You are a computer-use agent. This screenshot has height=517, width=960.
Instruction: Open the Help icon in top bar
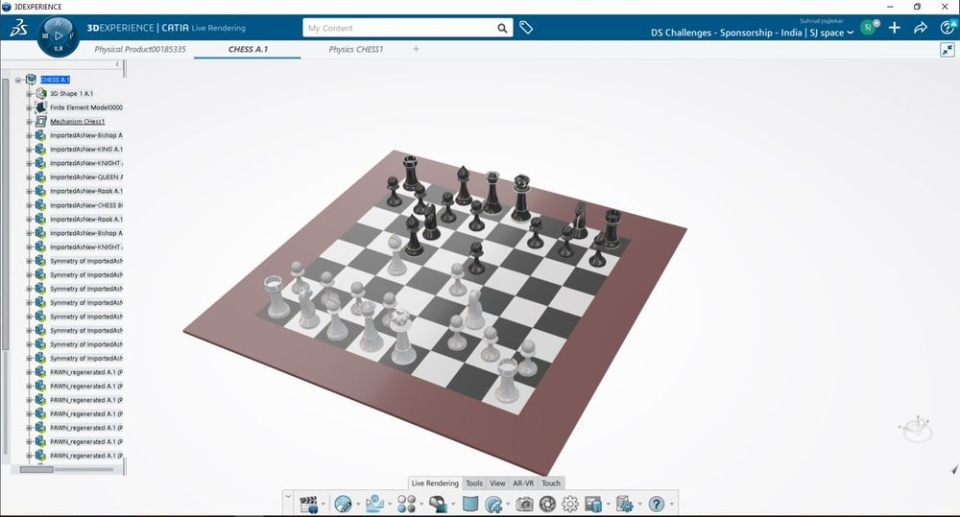pyautogui.click(x=947, y=27)
